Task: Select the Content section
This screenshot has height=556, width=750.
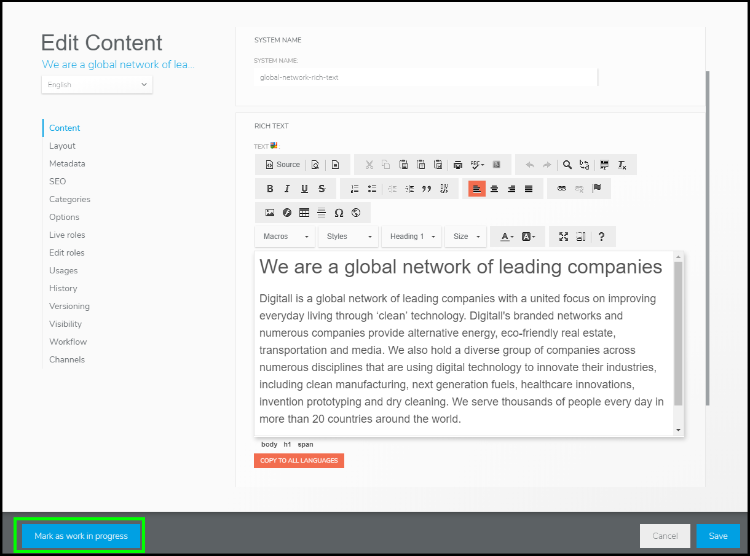Action: click(65, 128)
